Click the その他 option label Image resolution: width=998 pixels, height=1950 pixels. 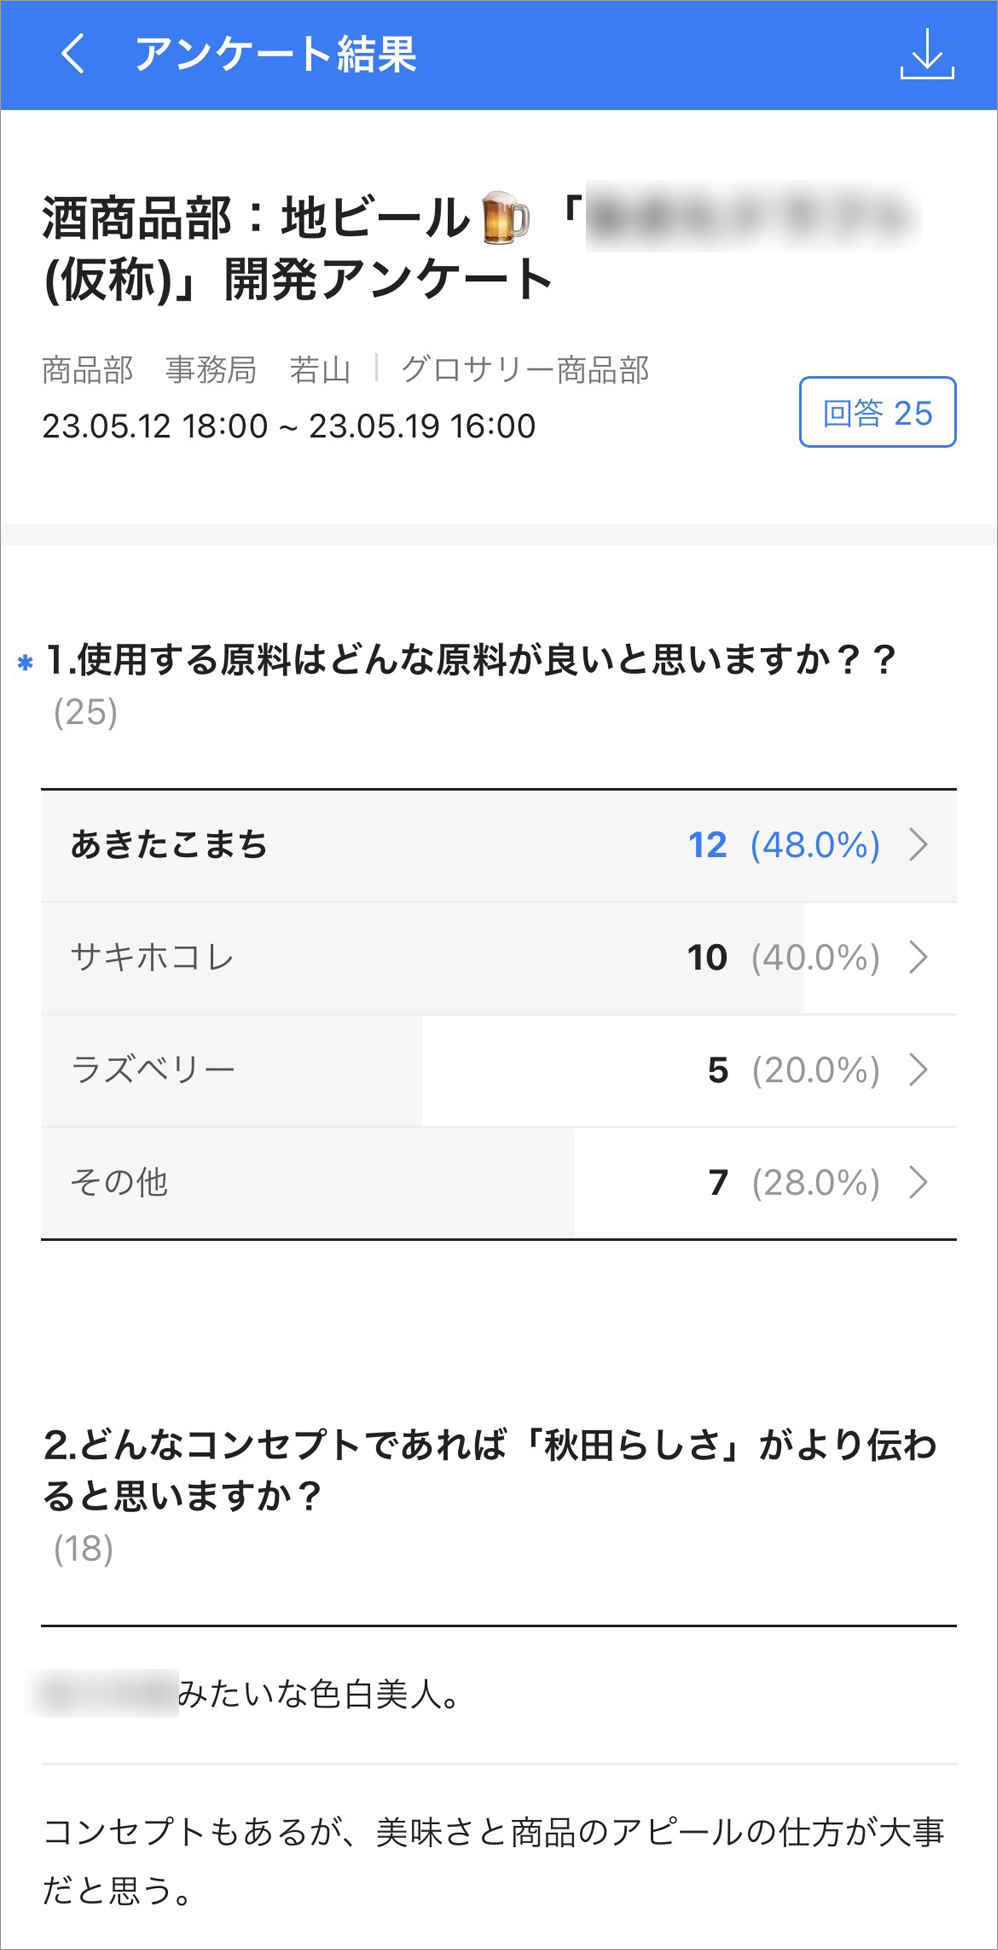coord(119,1182)
